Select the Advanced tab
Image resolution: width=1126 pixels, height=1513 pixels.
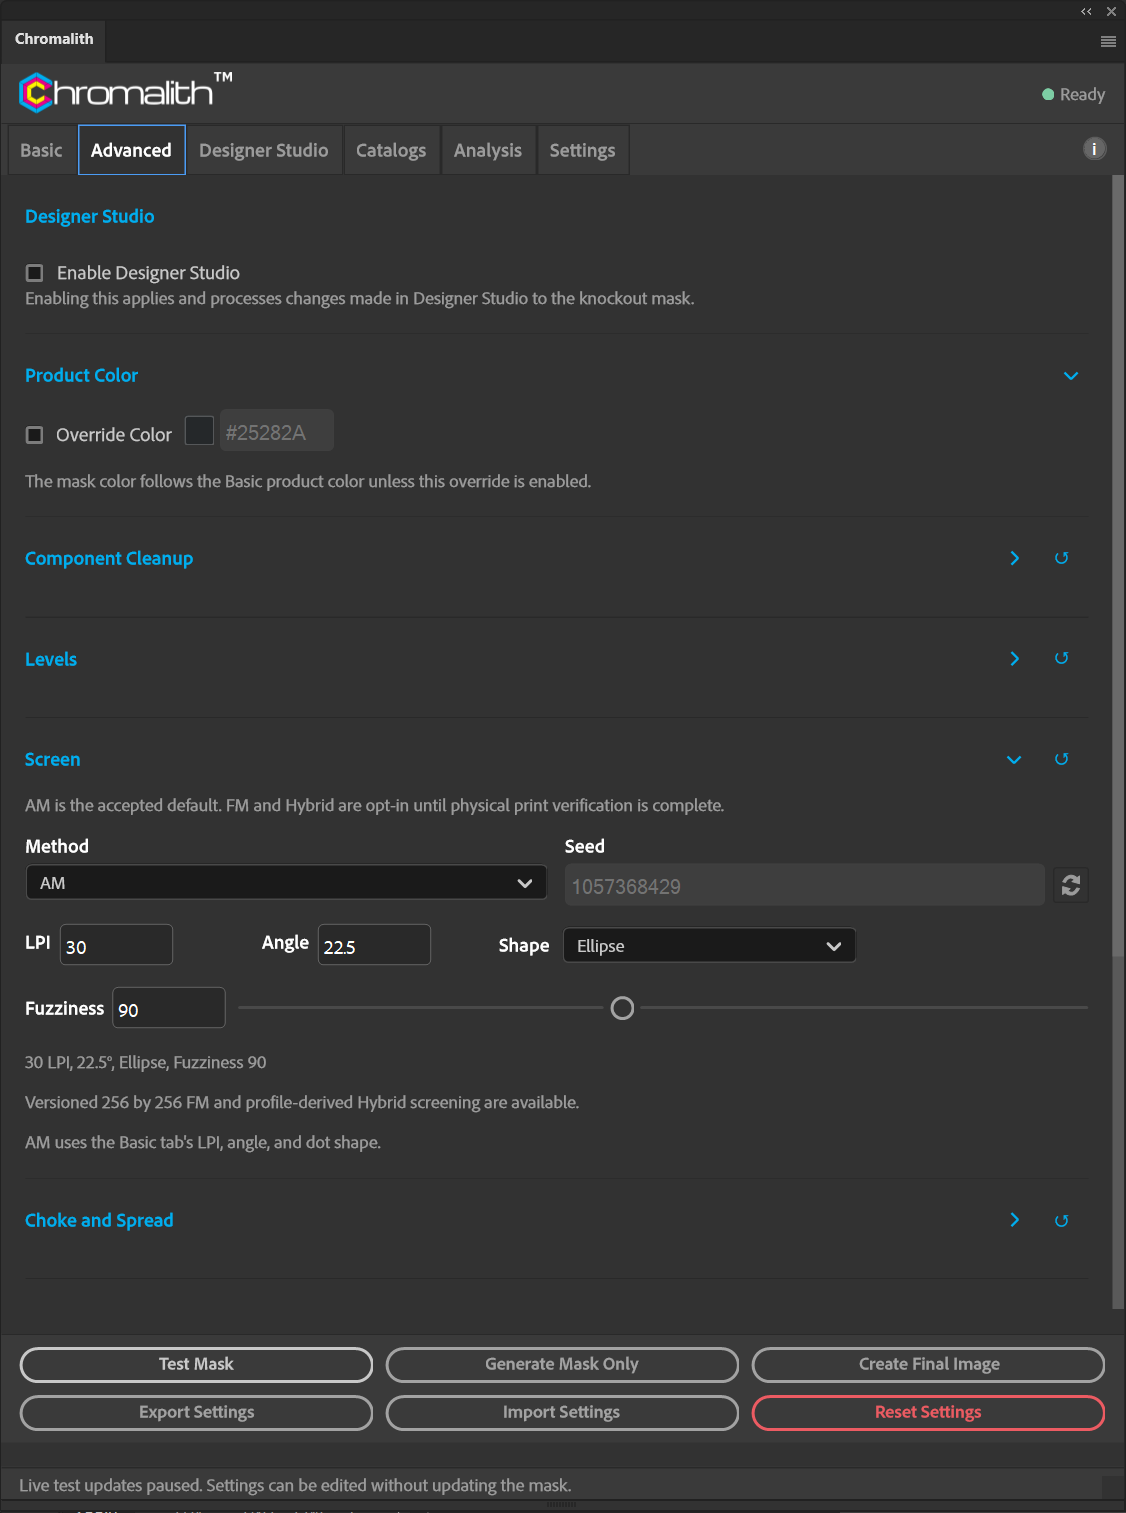[131, 150]
